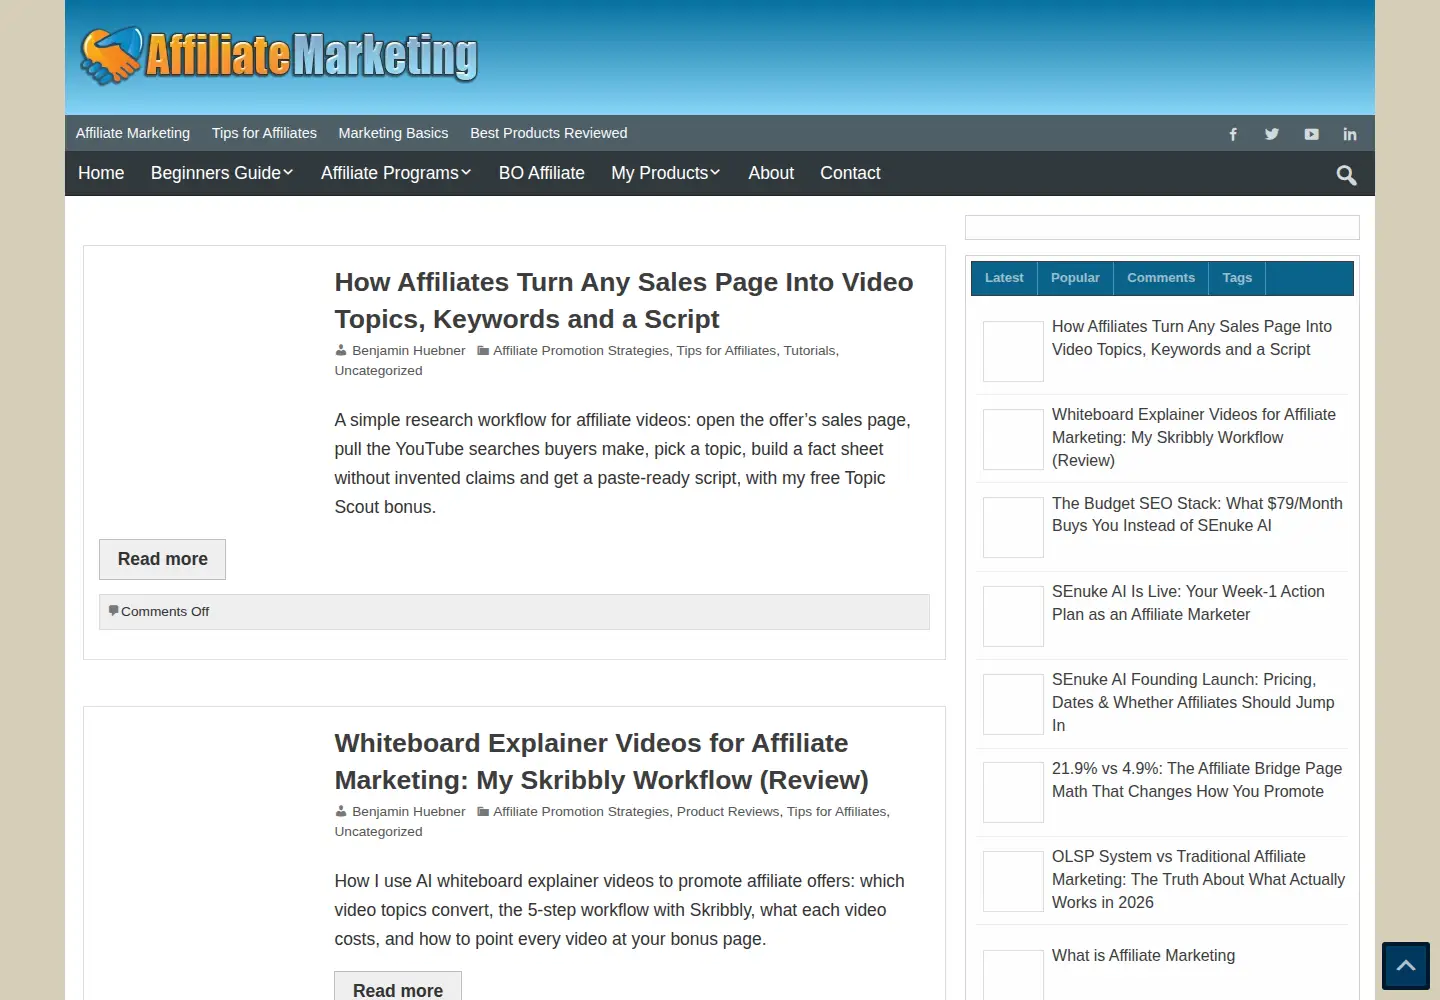The width and height of the screenshot is (1440, 1000).
Task: Open the 'How Affiliates Turn Any Sales Page' headline
Action: [x=624, y=300]
